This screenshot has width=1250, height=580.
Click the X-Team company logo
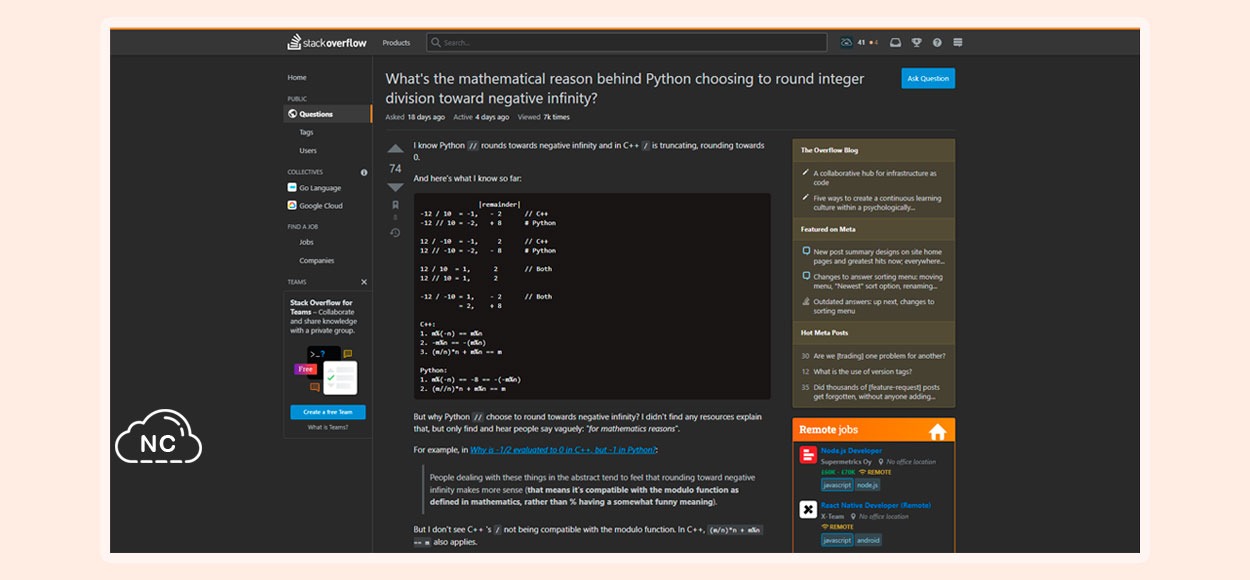[x=808, y=510]
